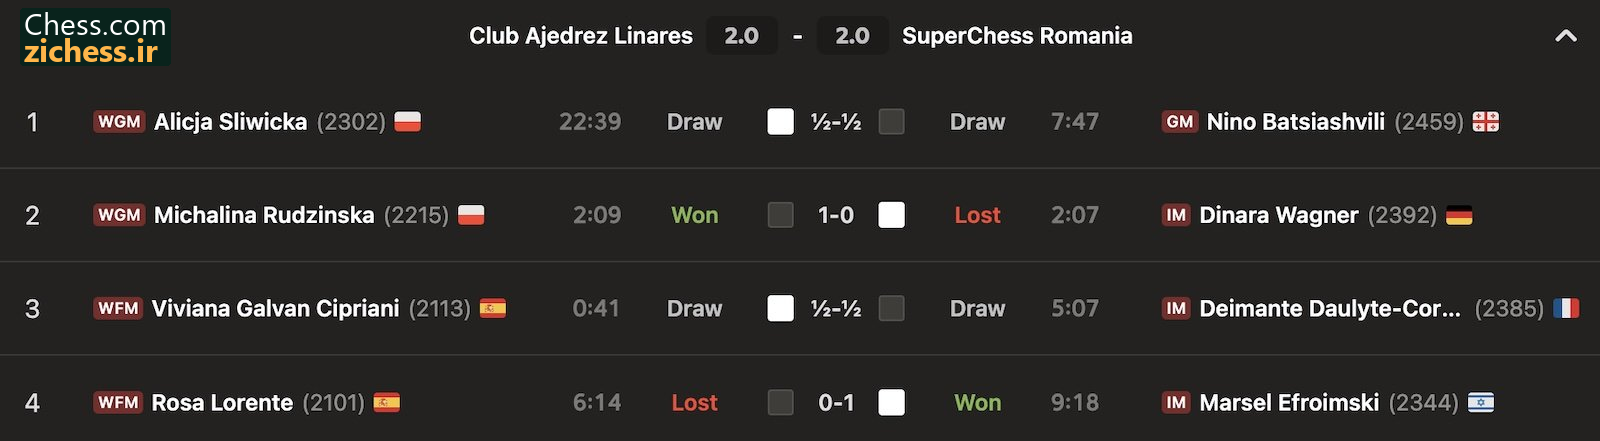The width and height of the screenshot is (1600, 441).
Task: Click dark piece square on board 4 left
Action: pyautogui.click(x=781, y=402)
